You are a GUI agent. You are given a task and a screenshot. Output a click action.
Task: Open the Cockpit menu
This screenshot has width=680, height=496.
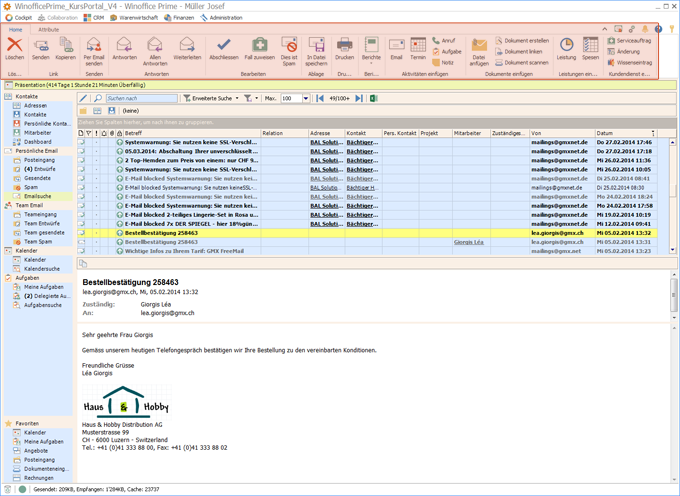point(19,18)
